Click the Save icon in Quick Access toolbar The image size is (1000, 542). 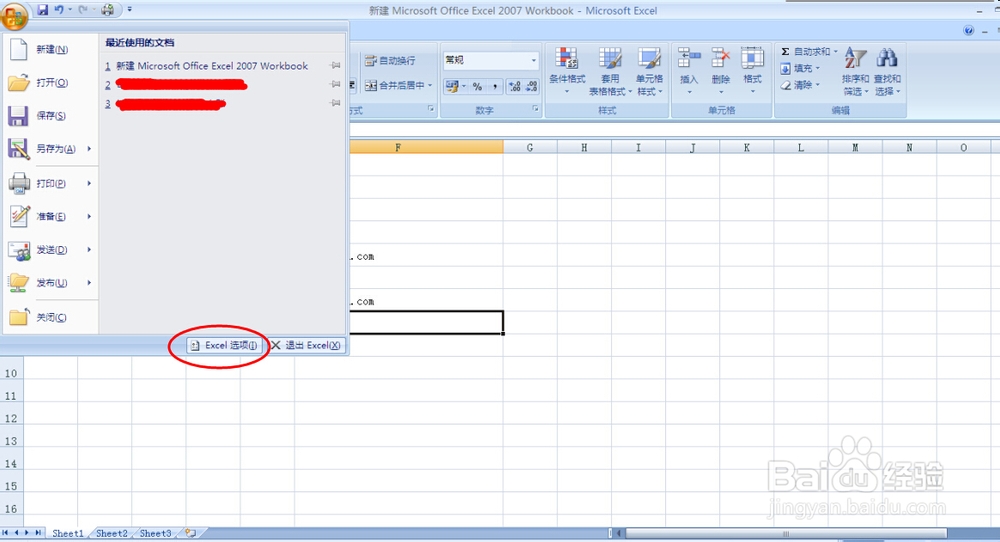43,10
